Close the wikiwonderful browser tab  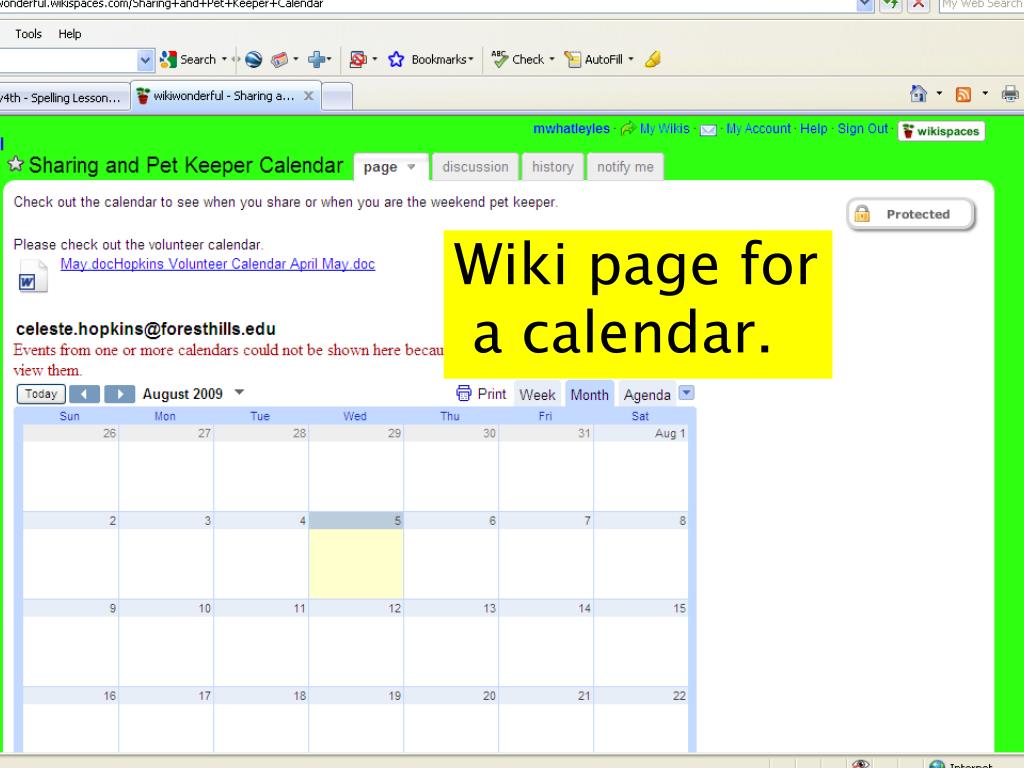point(309,96)
